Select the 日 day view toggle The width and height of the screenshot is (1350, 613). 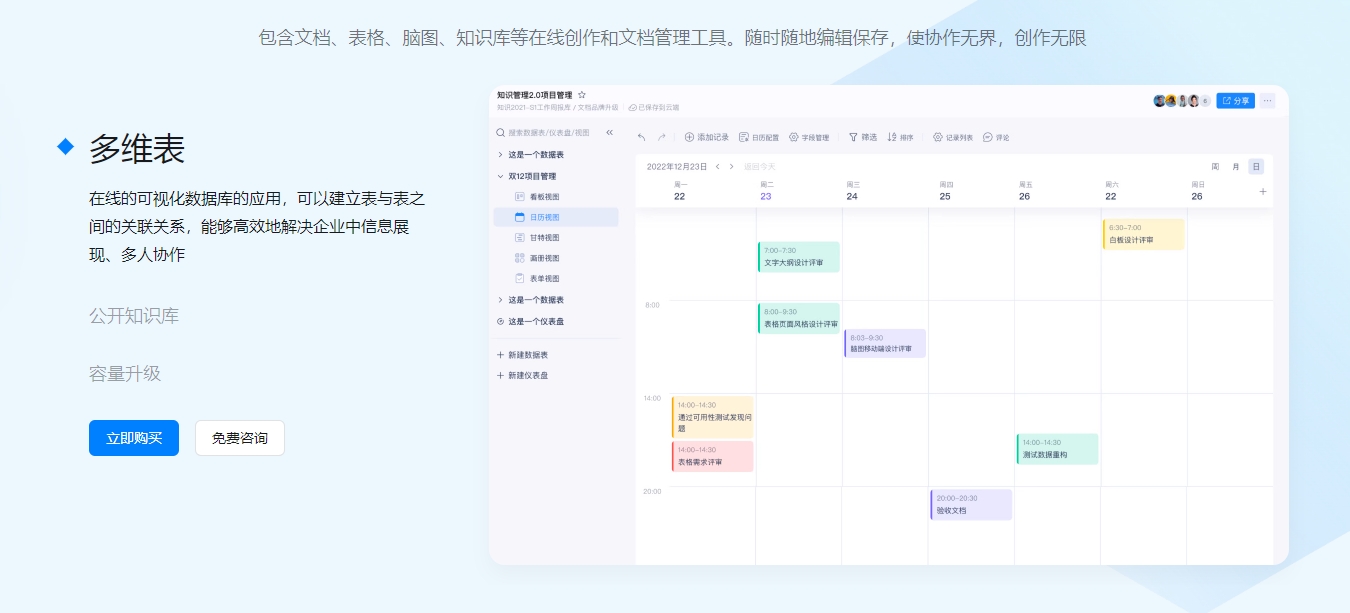pyautogui.click(x=1256, y=167)
